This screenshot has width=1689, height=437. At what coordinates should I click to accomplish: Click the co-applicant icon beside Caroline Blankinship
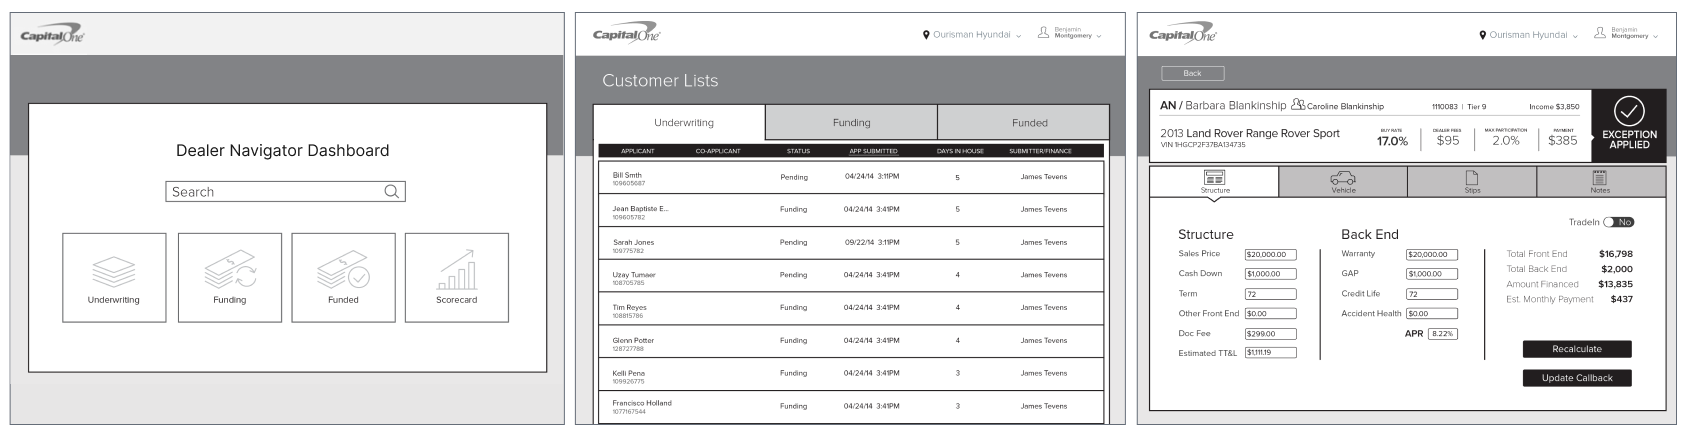tap(1298, 104)
